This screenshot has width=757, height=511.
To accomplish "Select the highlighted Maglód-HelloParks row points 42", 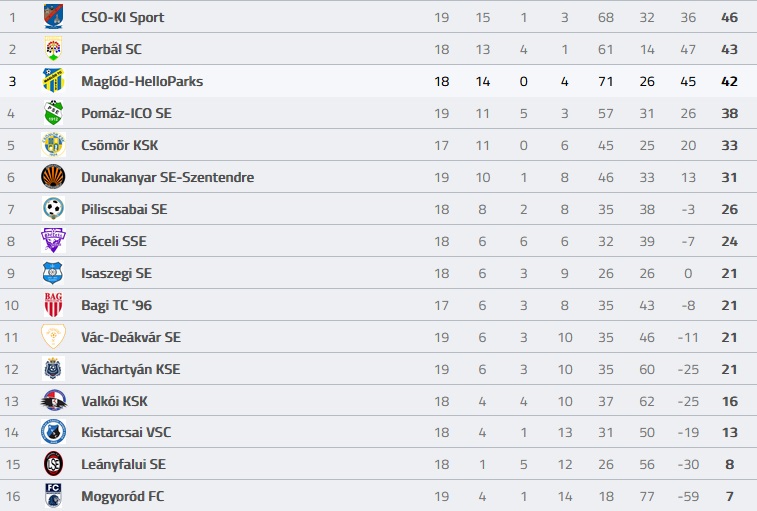I will [729, 81].
